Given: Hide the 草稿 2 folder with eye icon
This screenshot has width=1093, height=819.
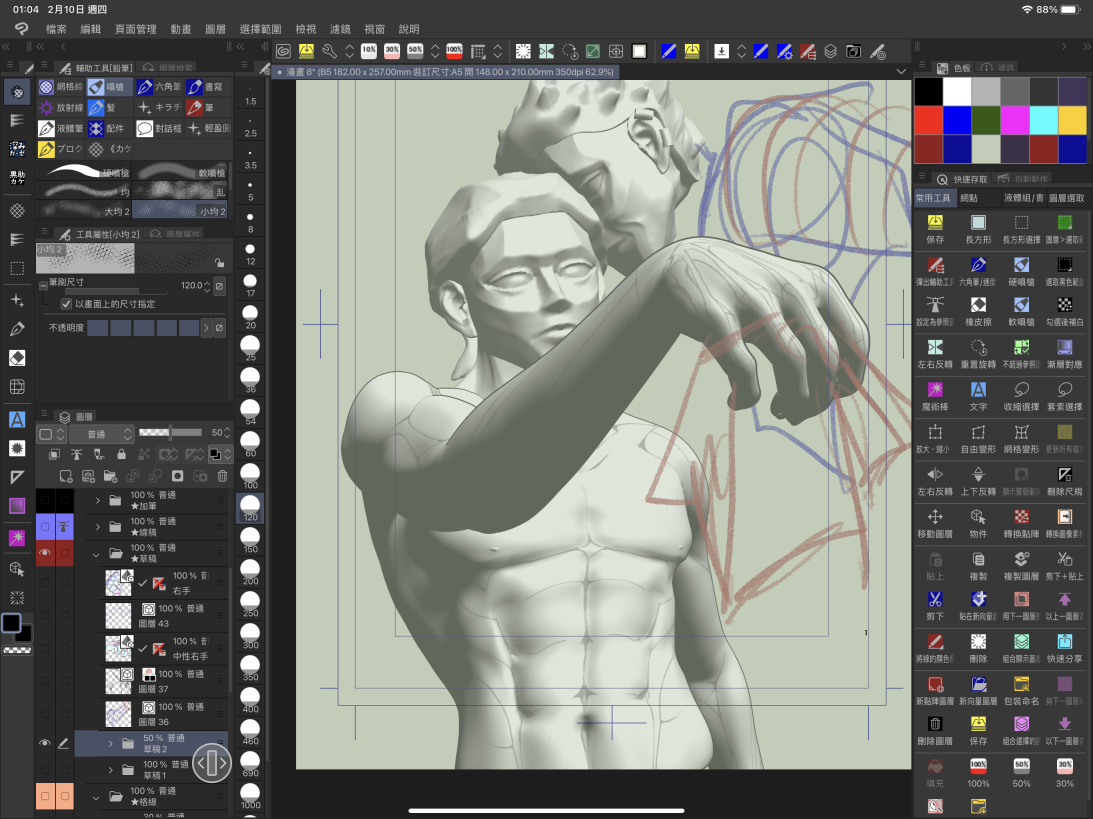Looking at the screenshot, I should click(45, 743).
